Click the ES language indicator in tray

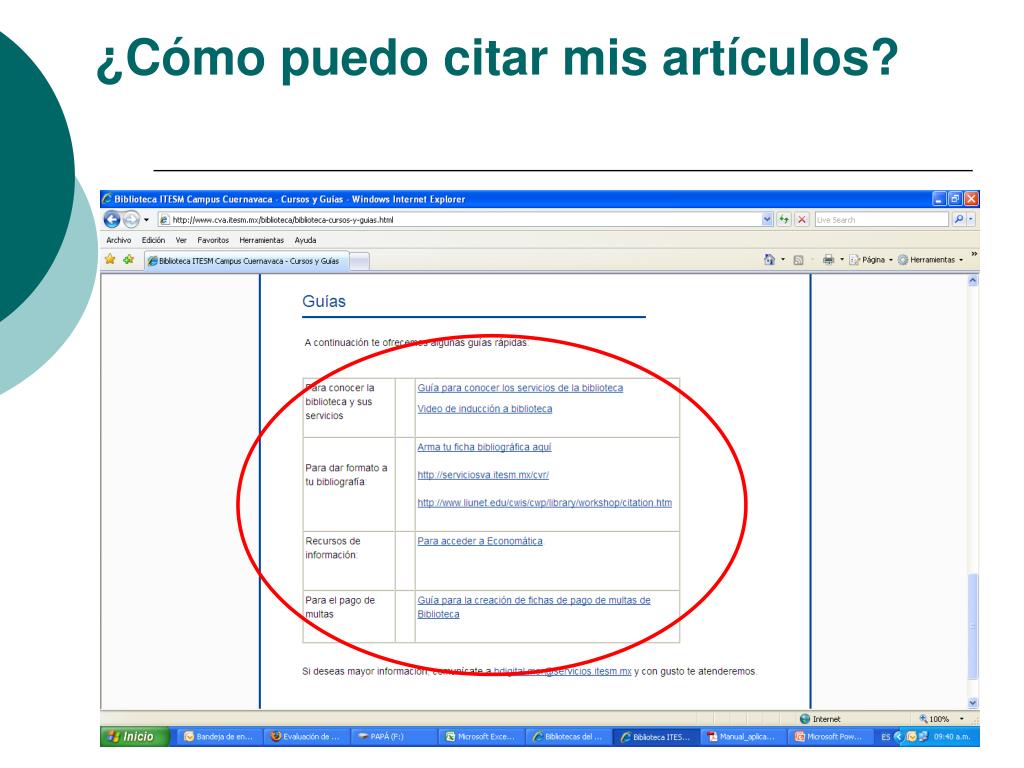(x=886, y=737)
